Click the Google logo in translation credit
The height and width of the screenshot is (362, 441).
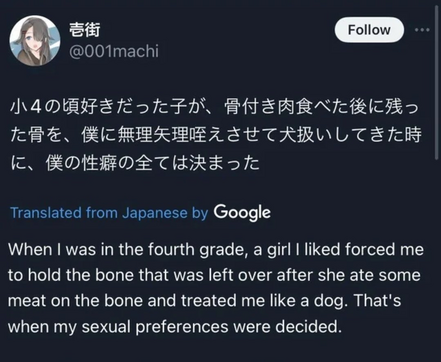tap(242, 212)
